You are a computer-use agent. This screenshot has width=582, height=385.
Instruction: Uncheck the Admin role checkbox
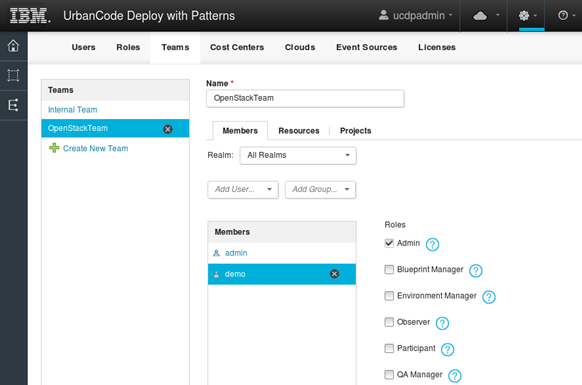click(x=389, y=243)
